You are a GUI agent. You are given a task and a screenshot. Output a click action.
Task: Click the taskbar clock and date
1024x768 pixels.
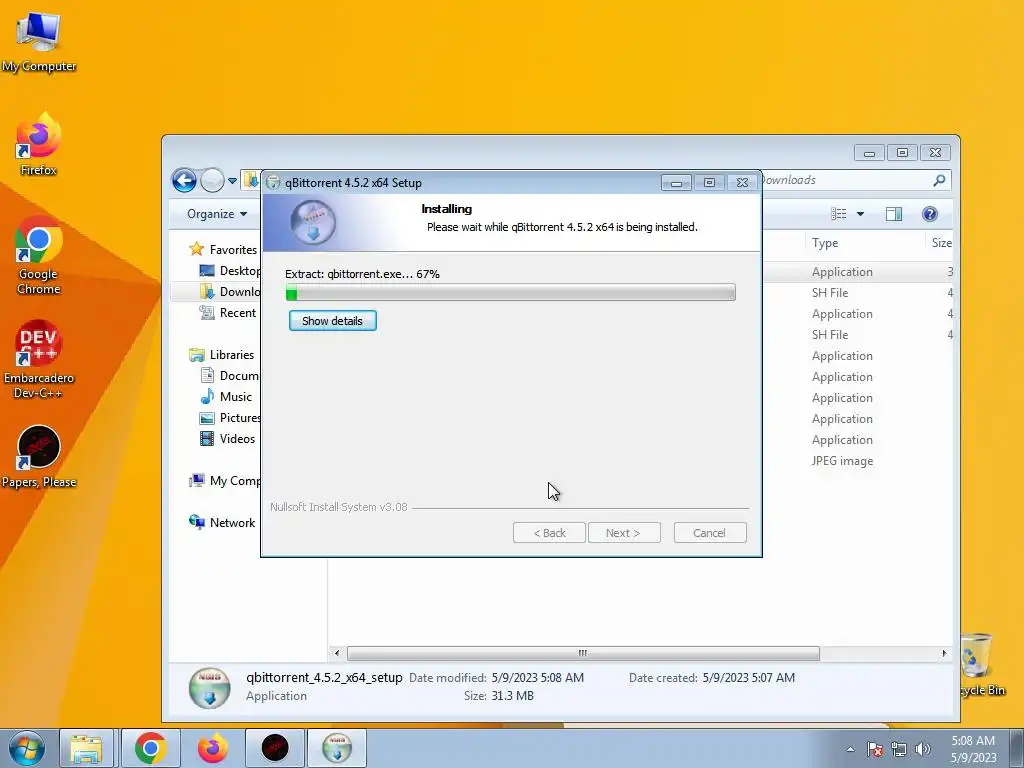coord(973,749)
